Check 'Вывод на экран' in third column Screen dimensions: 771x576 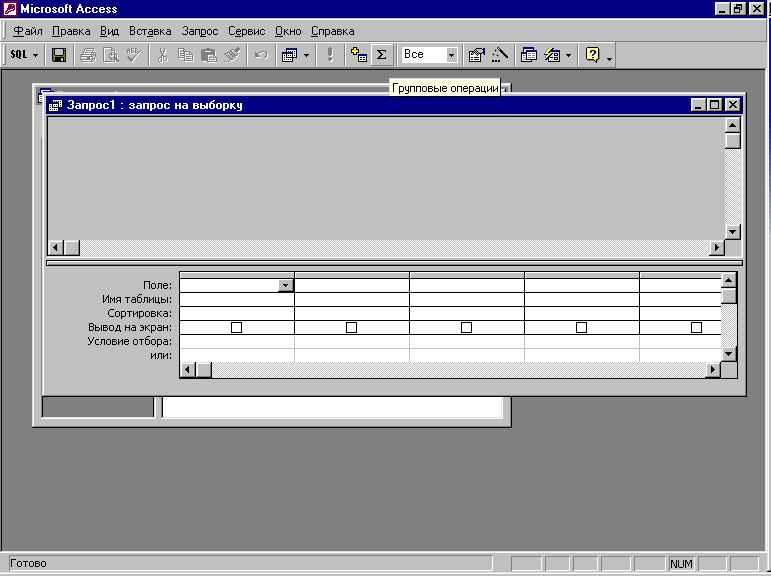coord(467,327)
